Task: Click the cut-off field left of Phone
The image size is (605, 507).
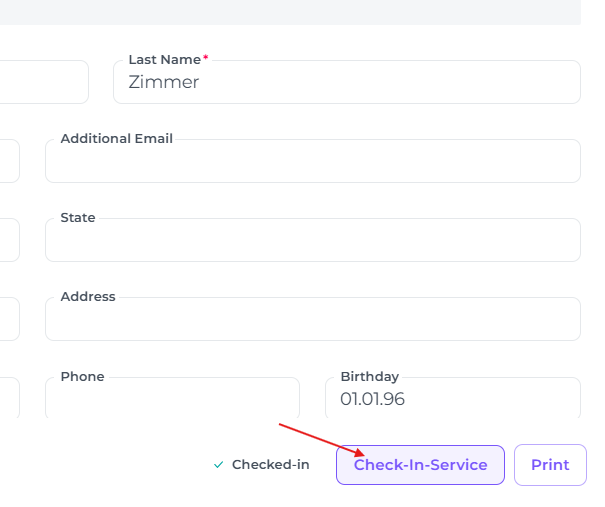Action: tap(9, 398)
